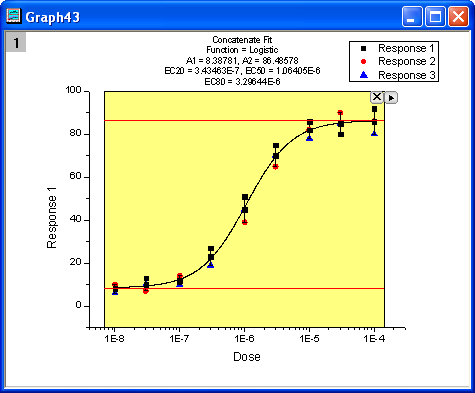Click the red circle Response 2 legend symbol
This screenshot has width=475, height=393.
(364, 62)
